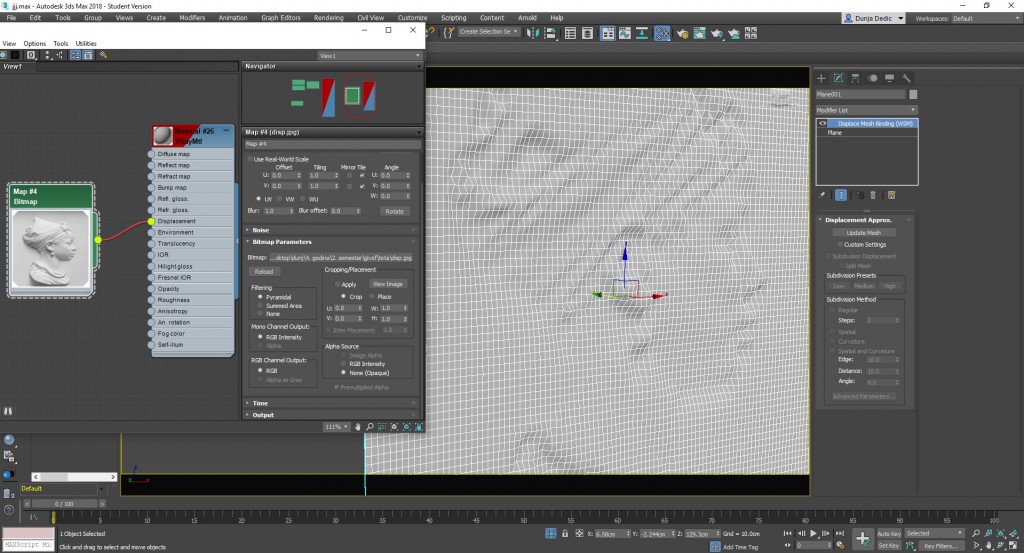Click the Update Mesh button

coord(863,232)
